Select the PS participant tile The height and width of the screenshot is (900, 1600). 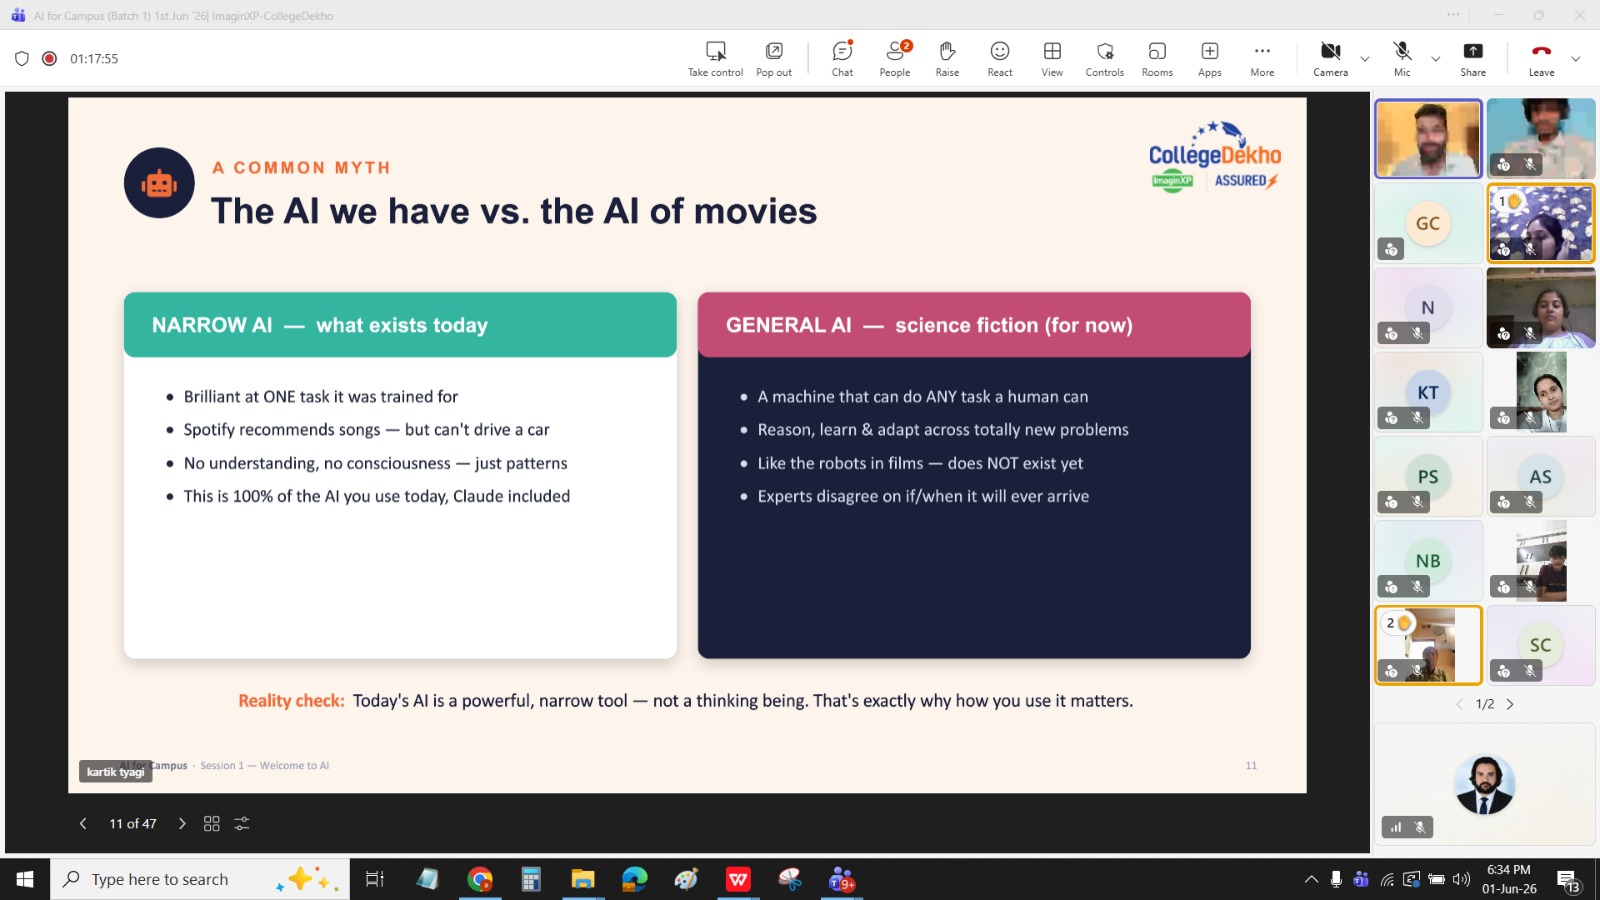[1428, 476]
